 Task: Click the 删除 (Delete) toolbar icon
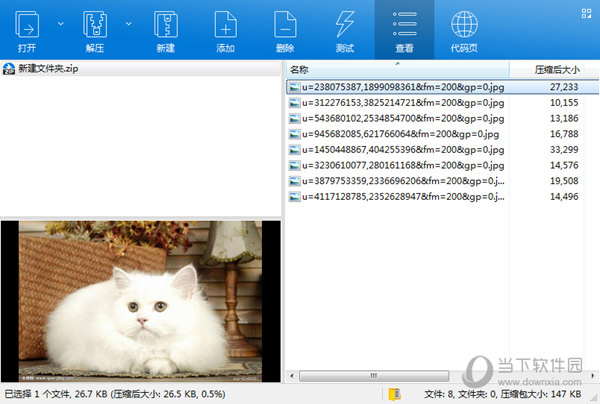(285, 25)
